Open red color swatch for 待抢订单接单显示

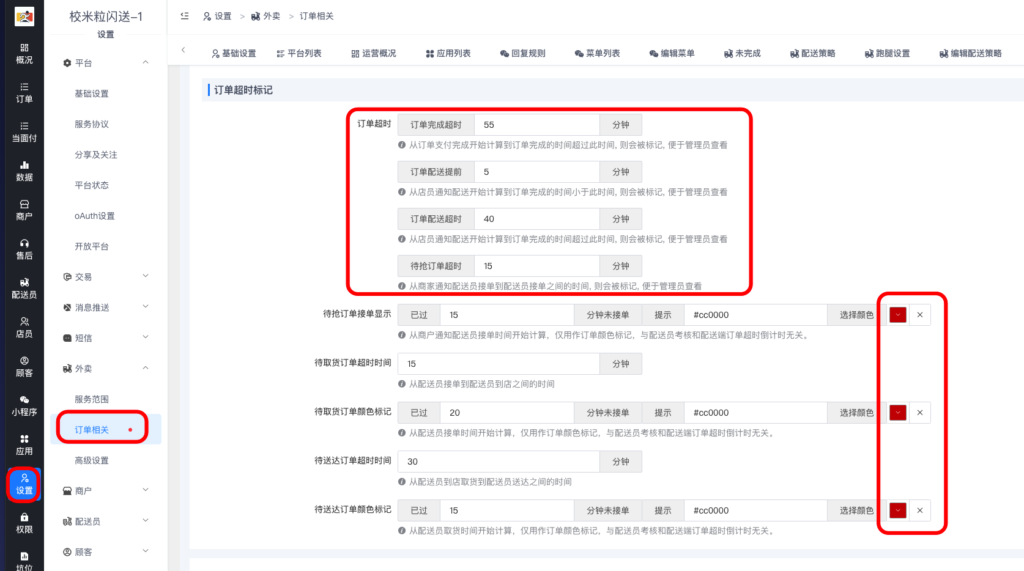coord(898,315)
